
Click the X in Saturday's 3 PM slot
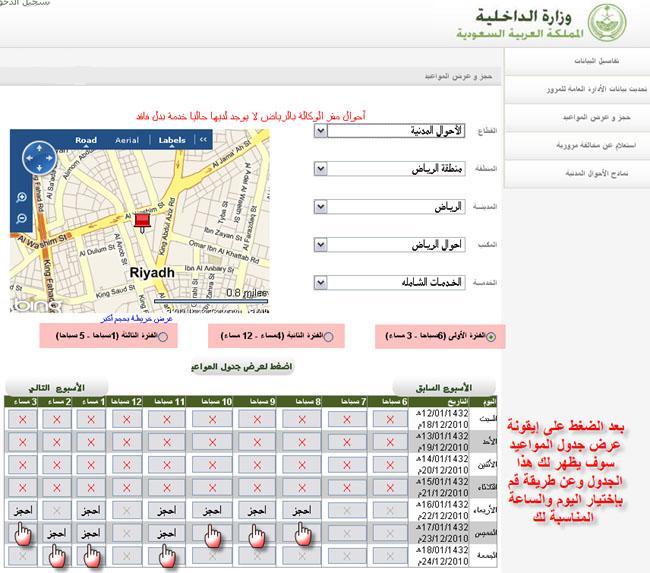click(x=22, y=420)
